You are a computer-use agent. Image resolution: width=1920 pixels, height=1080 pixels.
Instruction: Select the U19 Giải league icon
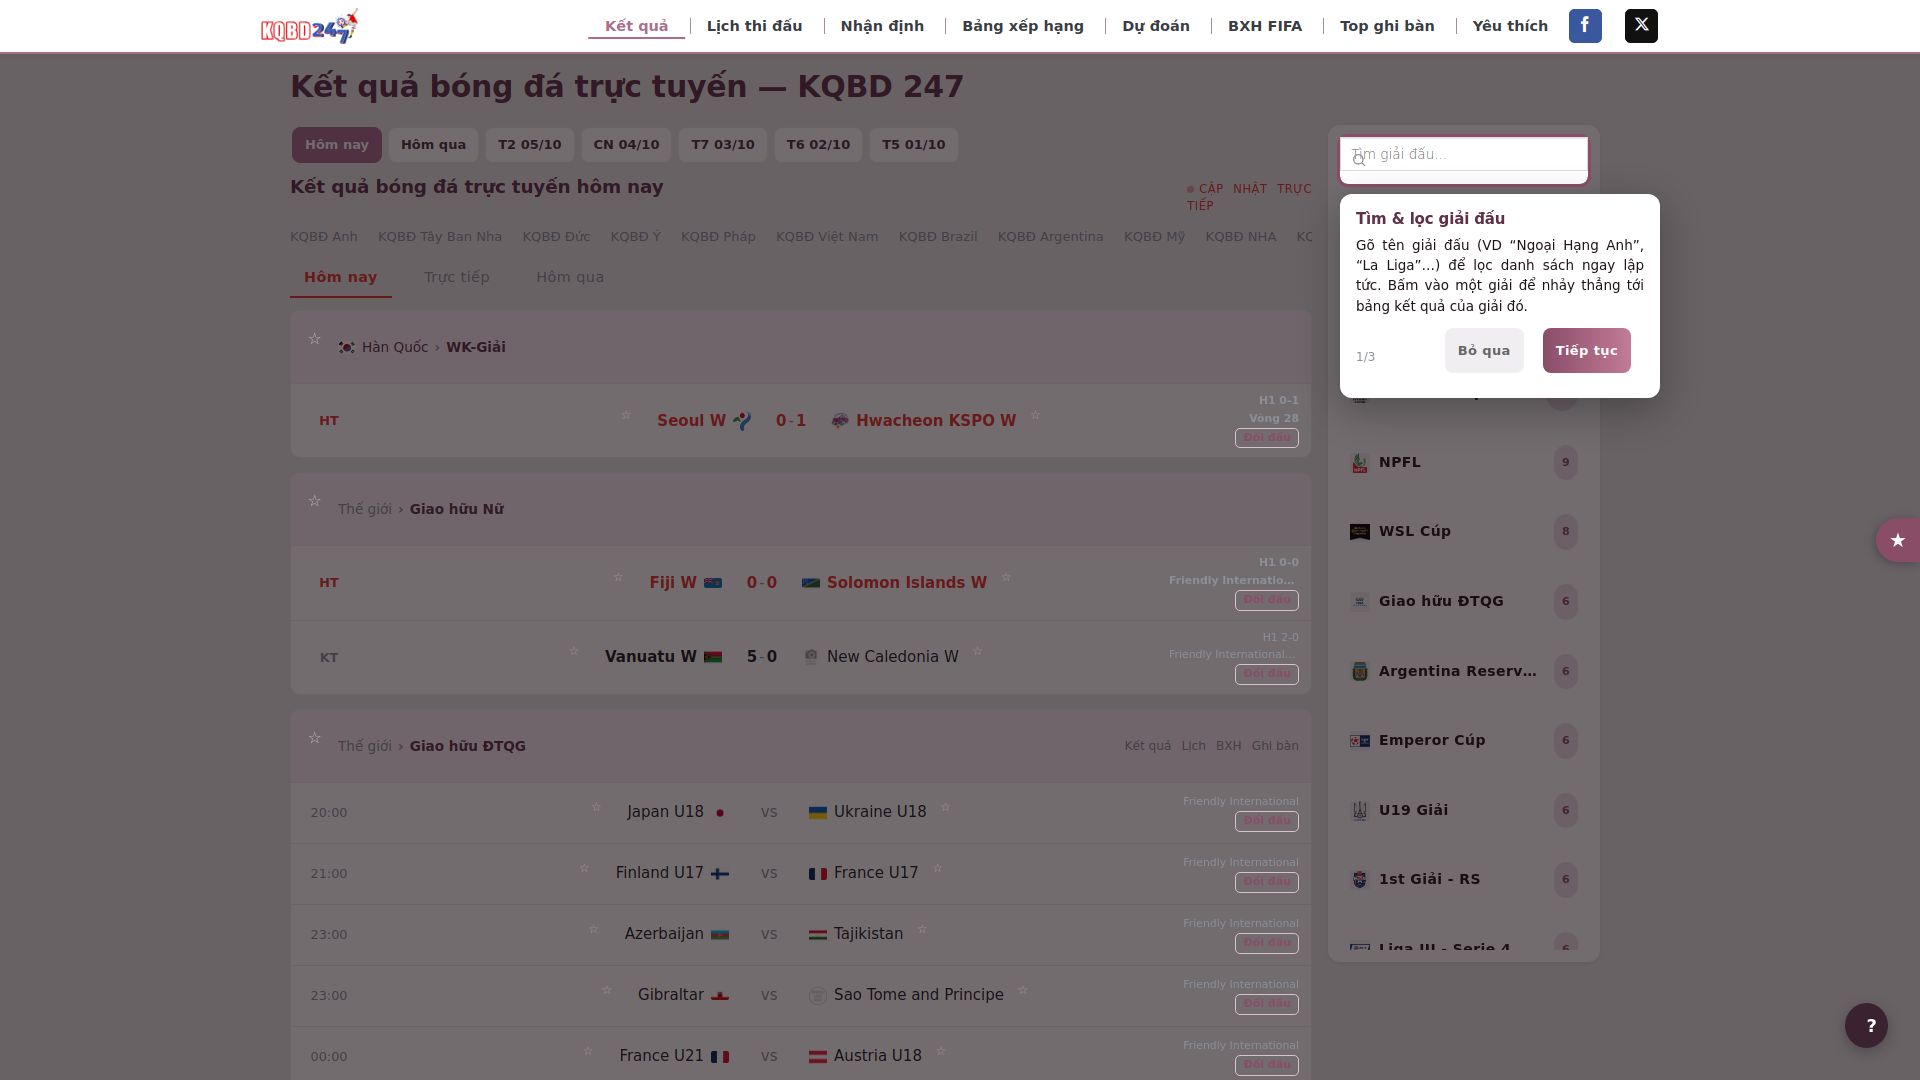click(1360, 811)
